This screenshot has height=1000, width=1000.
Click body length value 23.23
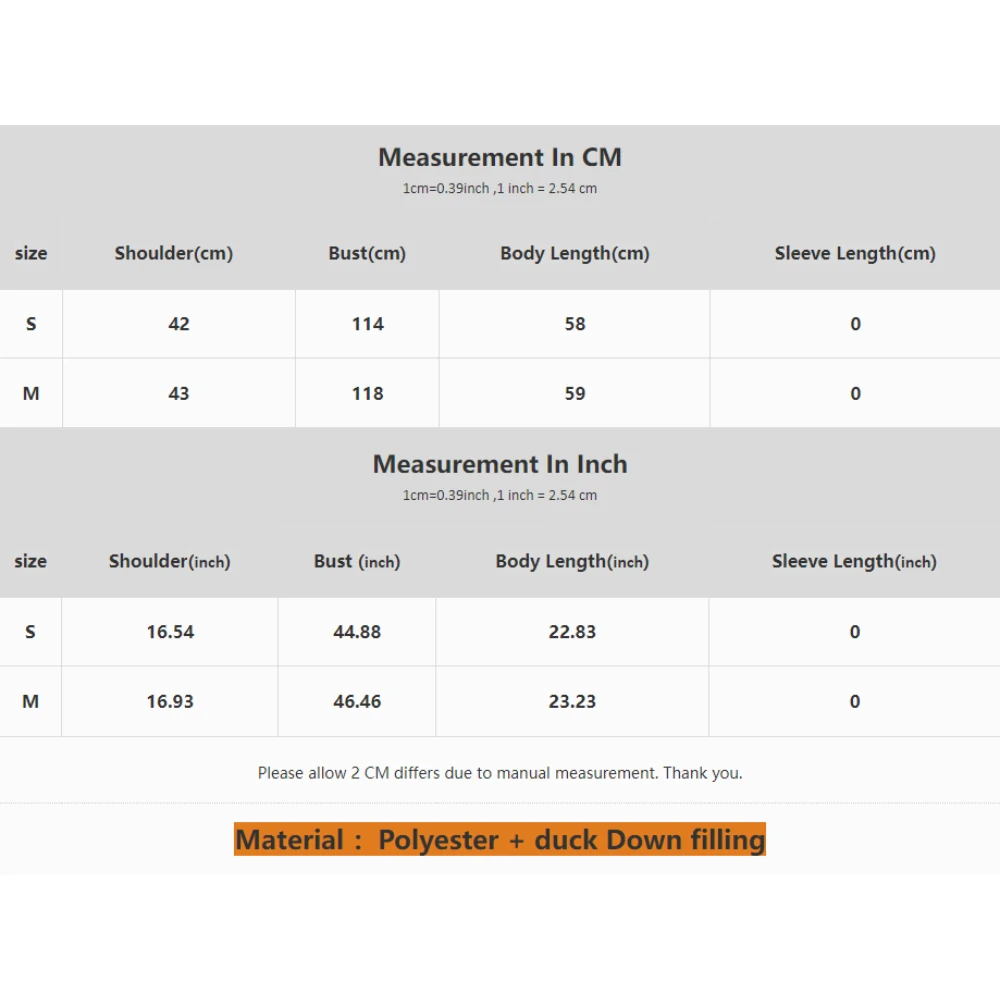pyautogui.click(x=572, y=702)
